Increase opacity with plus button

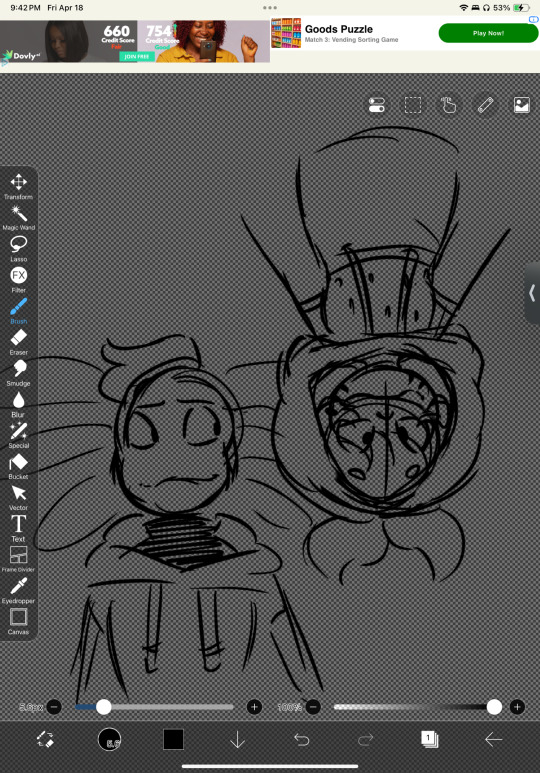[x=517, y=707]
